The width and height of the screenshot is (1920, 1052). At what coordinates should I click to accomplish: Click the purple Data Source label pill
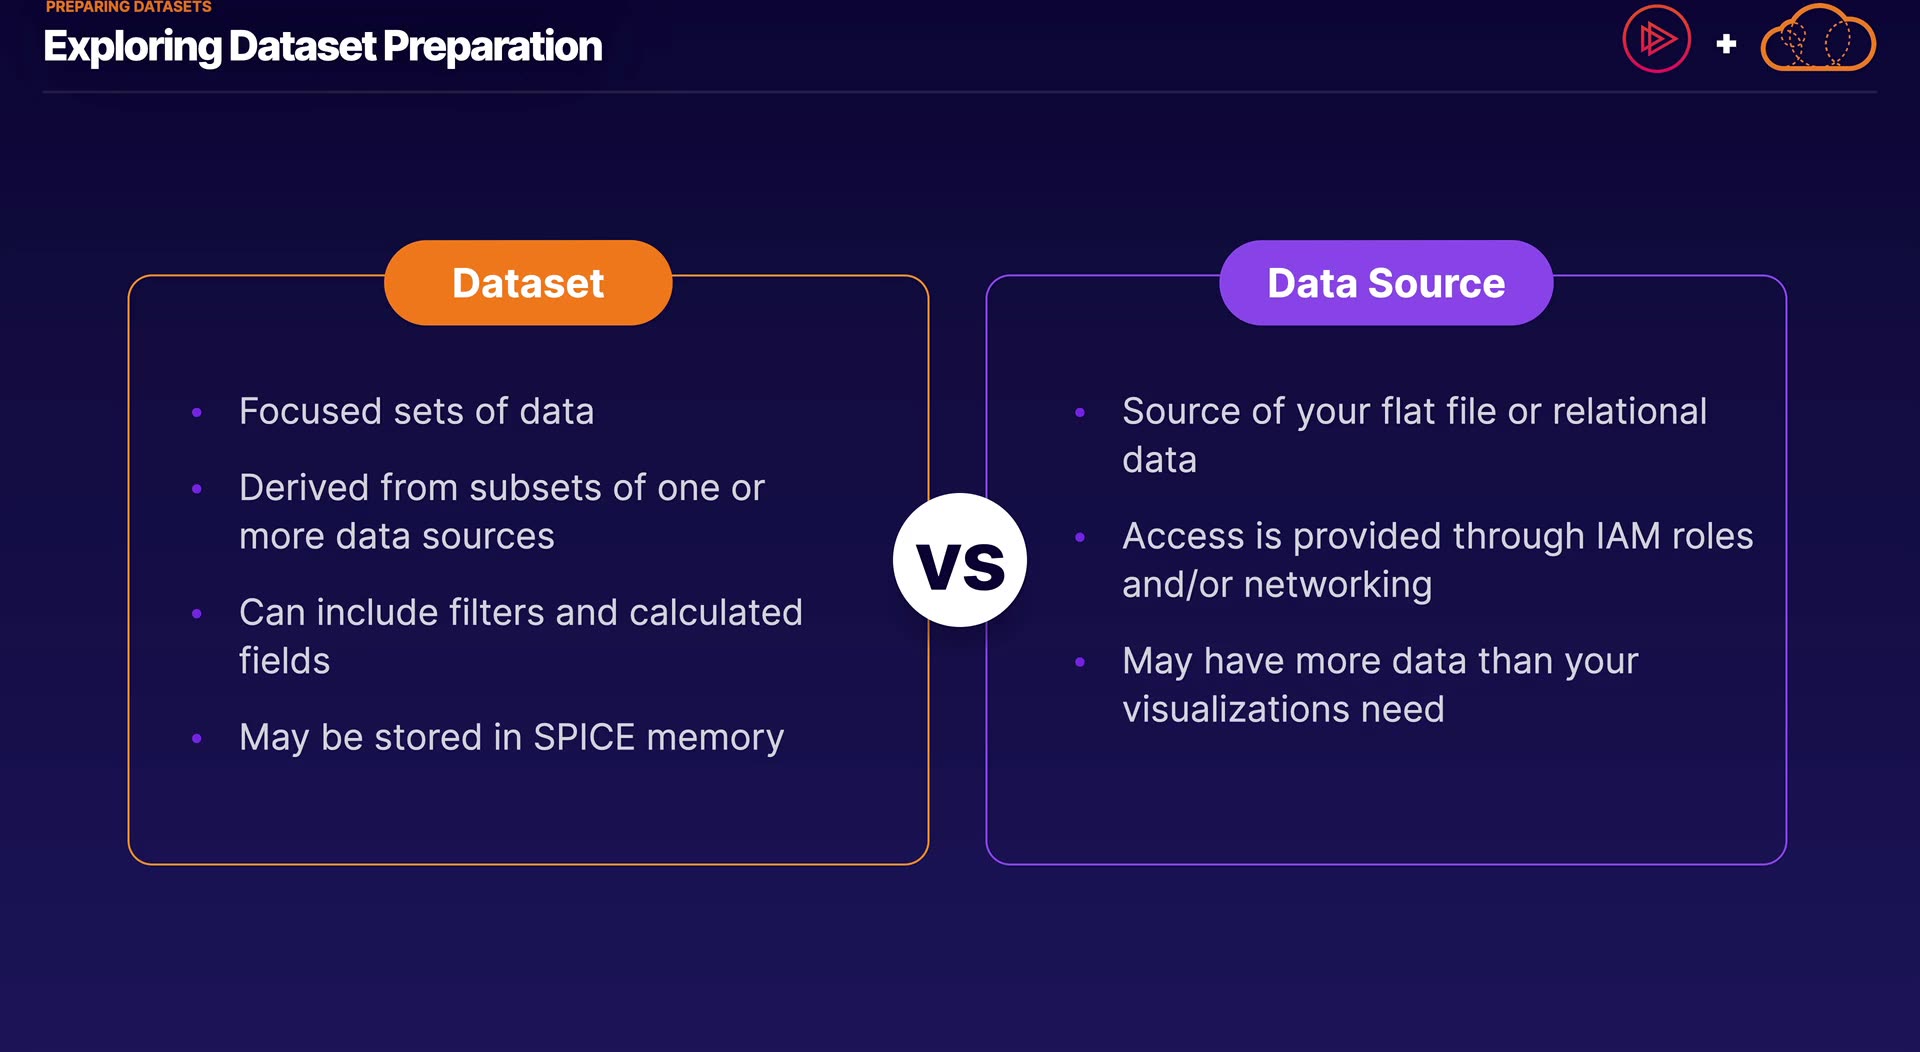point(1386,283)
